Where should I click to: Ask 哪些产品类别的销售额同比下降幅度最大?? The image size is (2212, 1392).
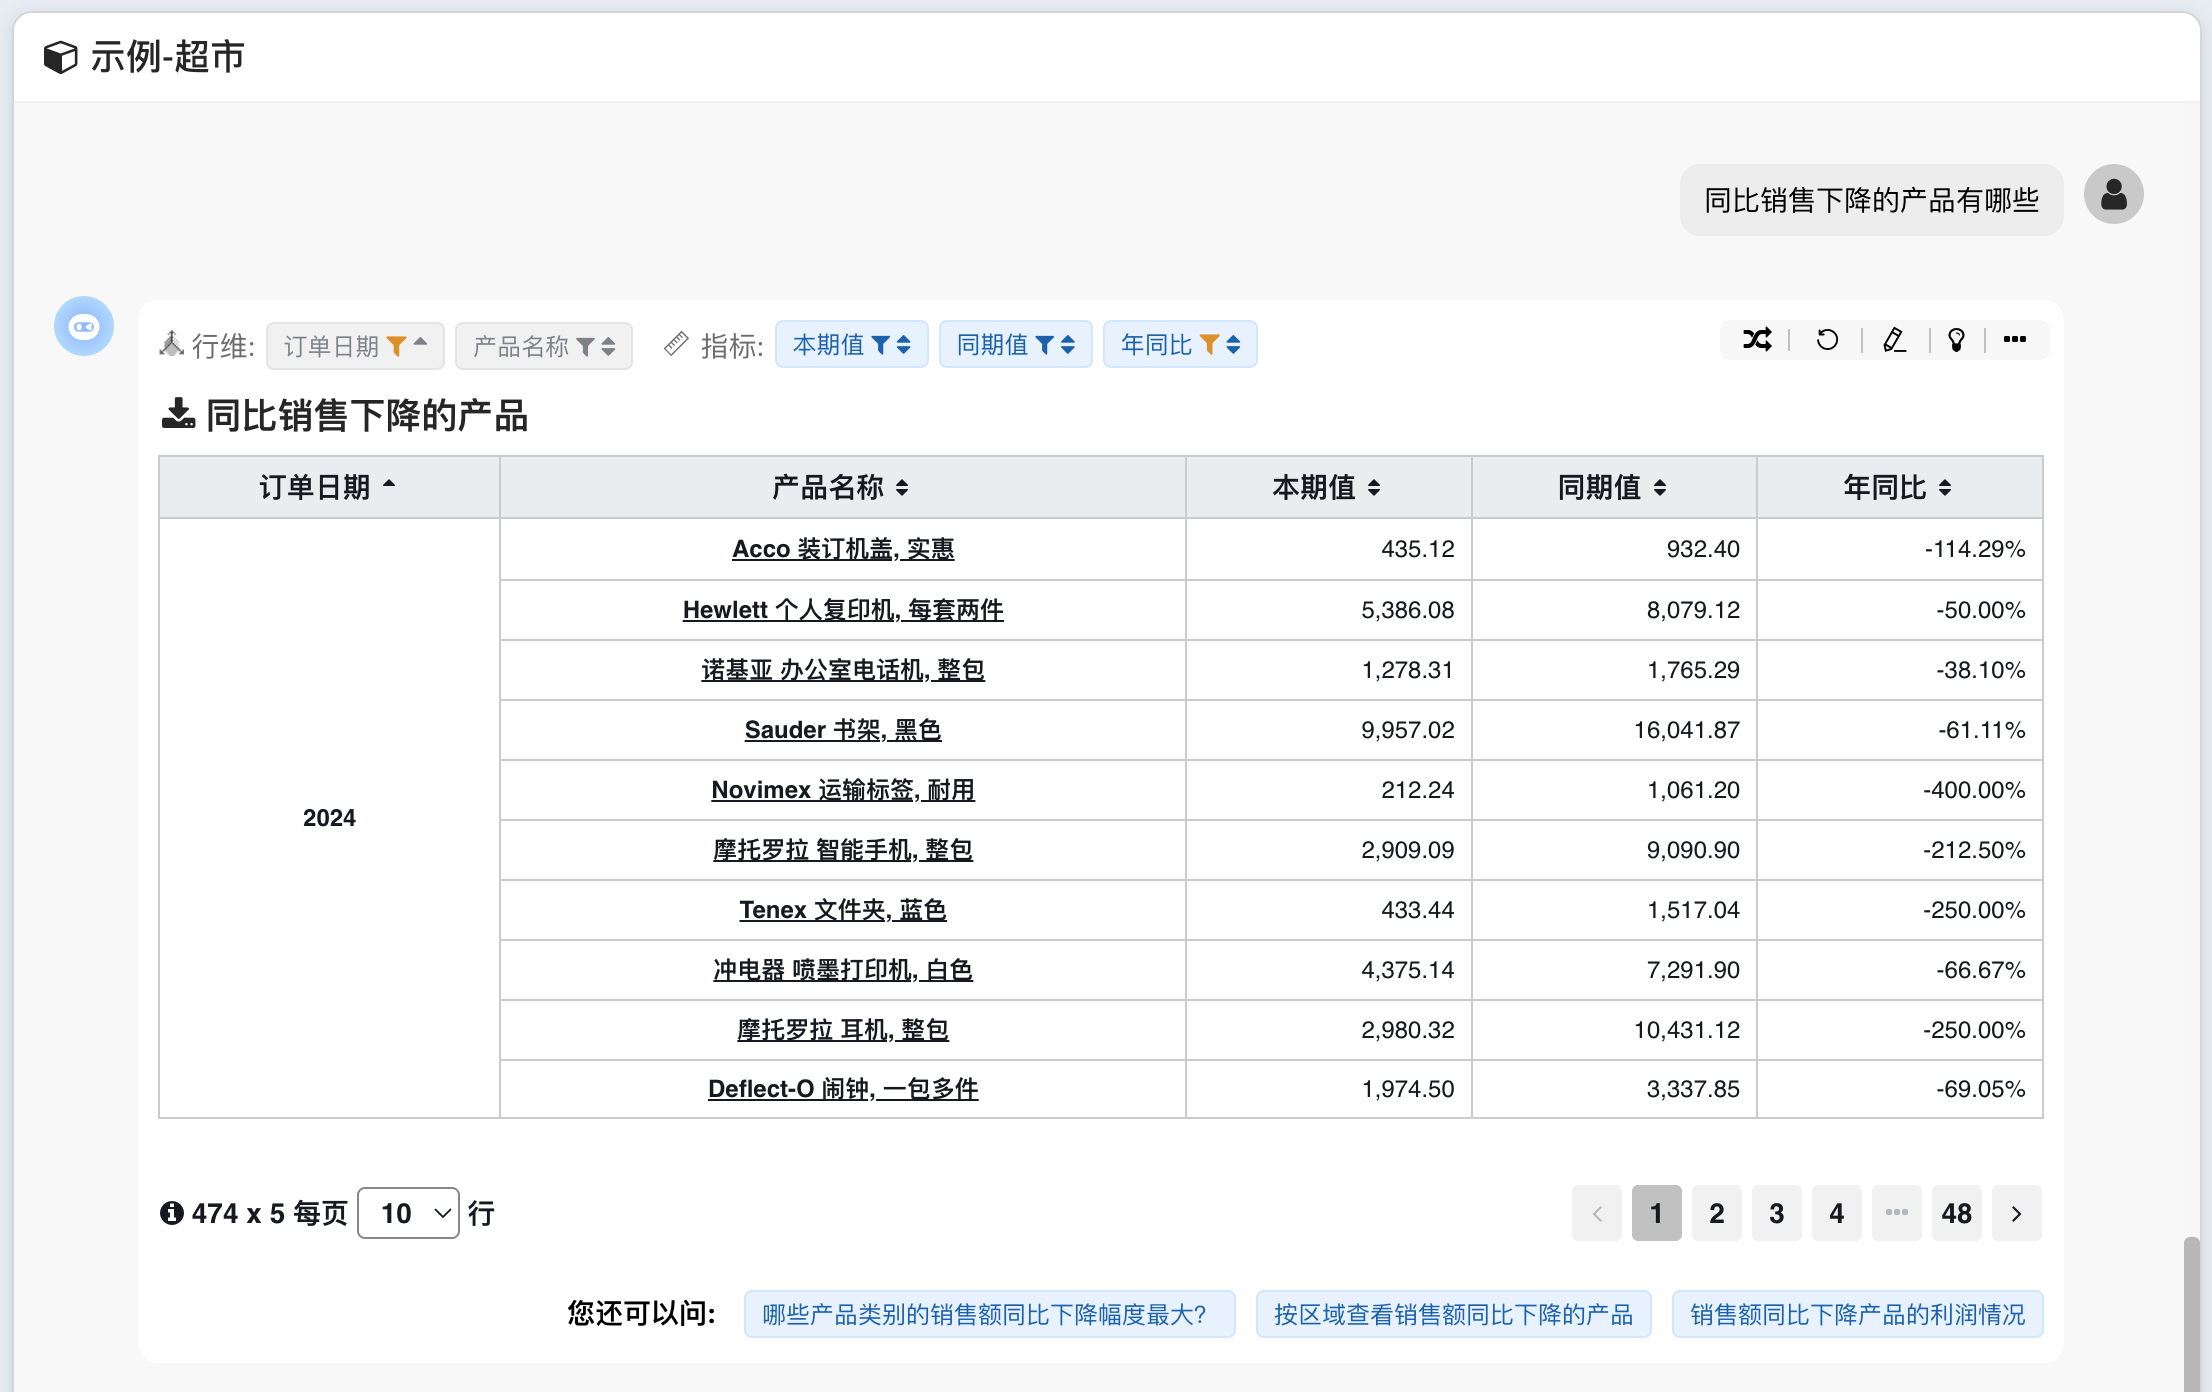[989, 1314]
